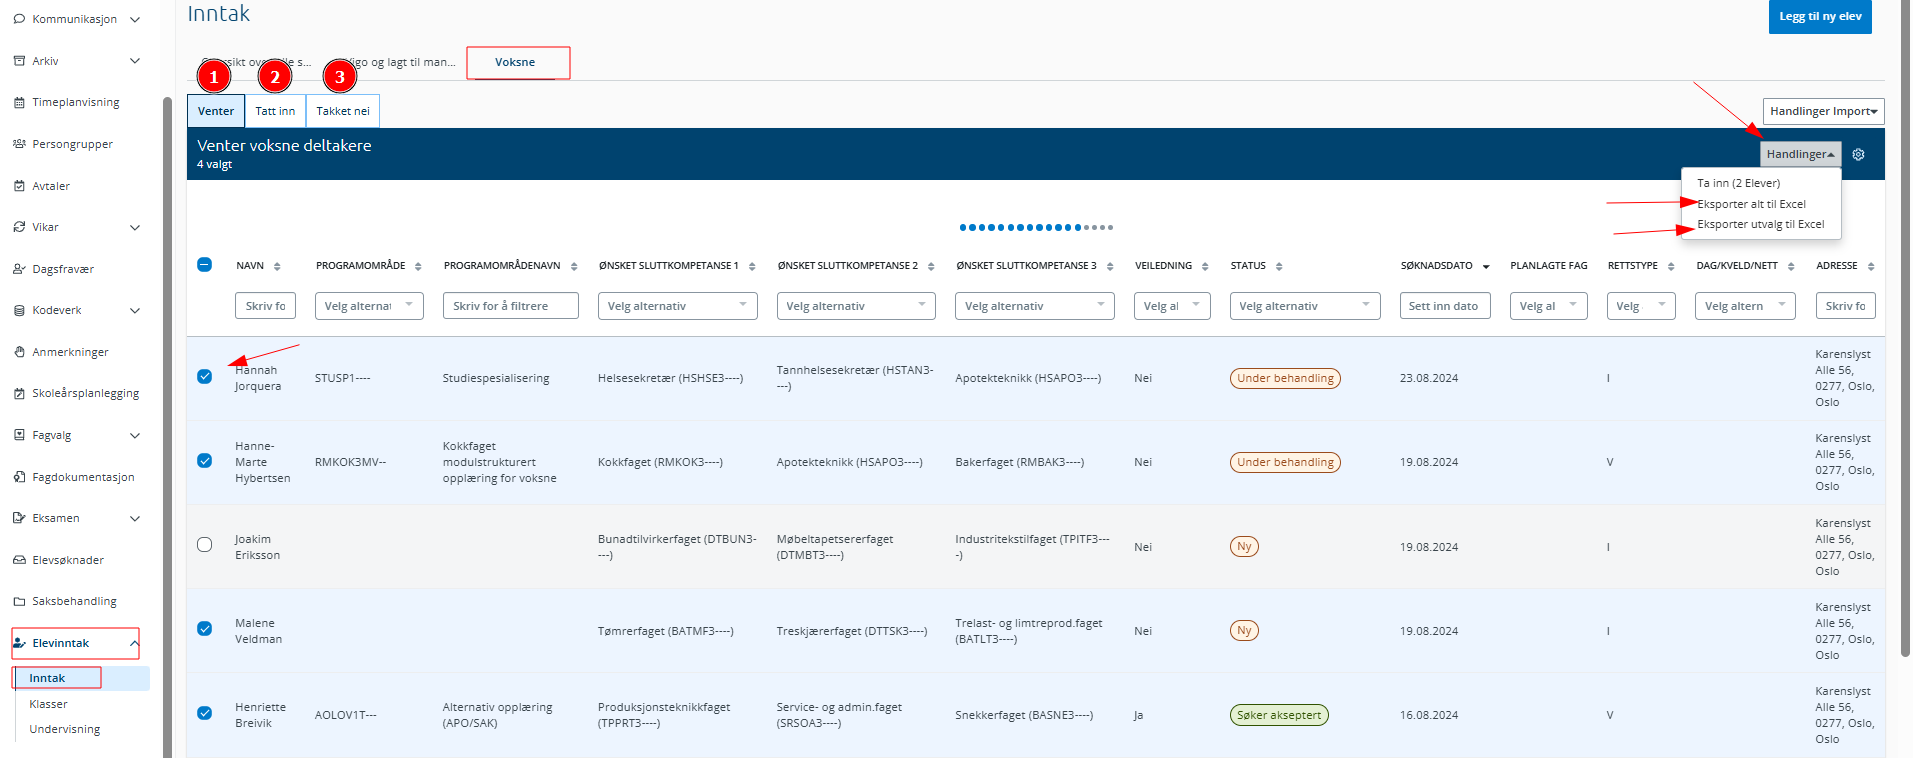Toggle select-all checkbox in table header
This screenshot has width=1913, height=758.
coord(204,265)
